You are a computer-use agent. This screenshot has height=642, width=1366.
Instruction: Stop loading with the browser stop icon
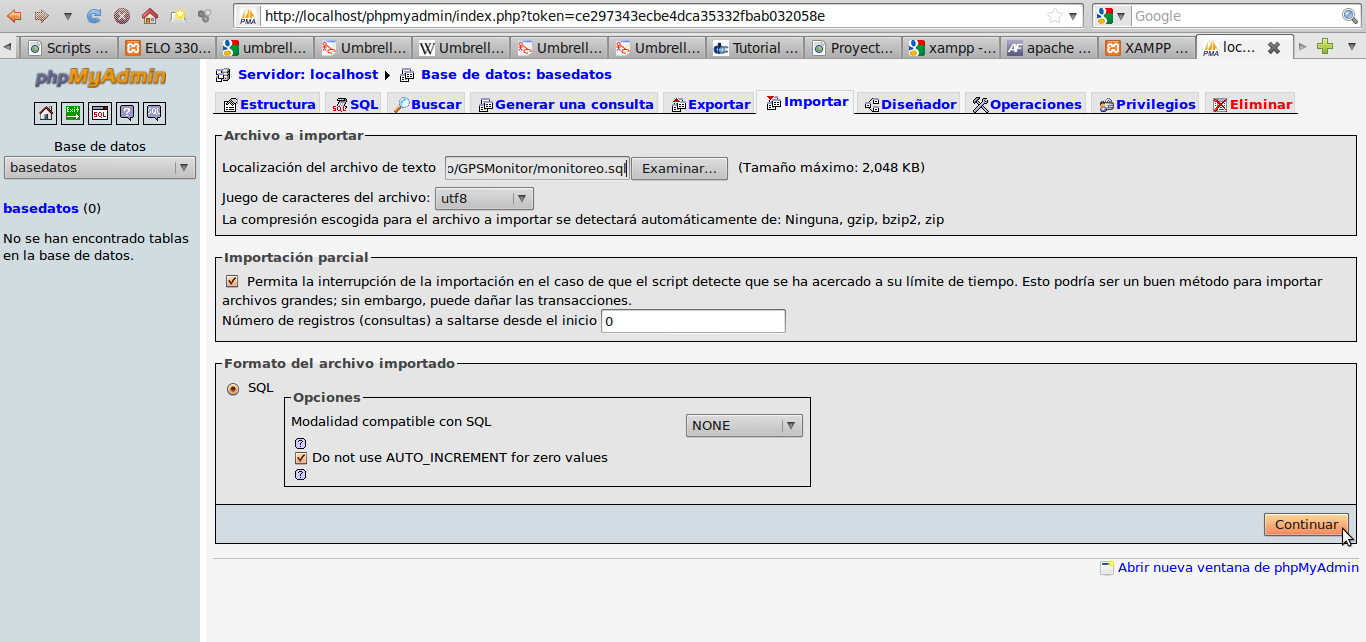pyautogui.click(x=121, y=16)
